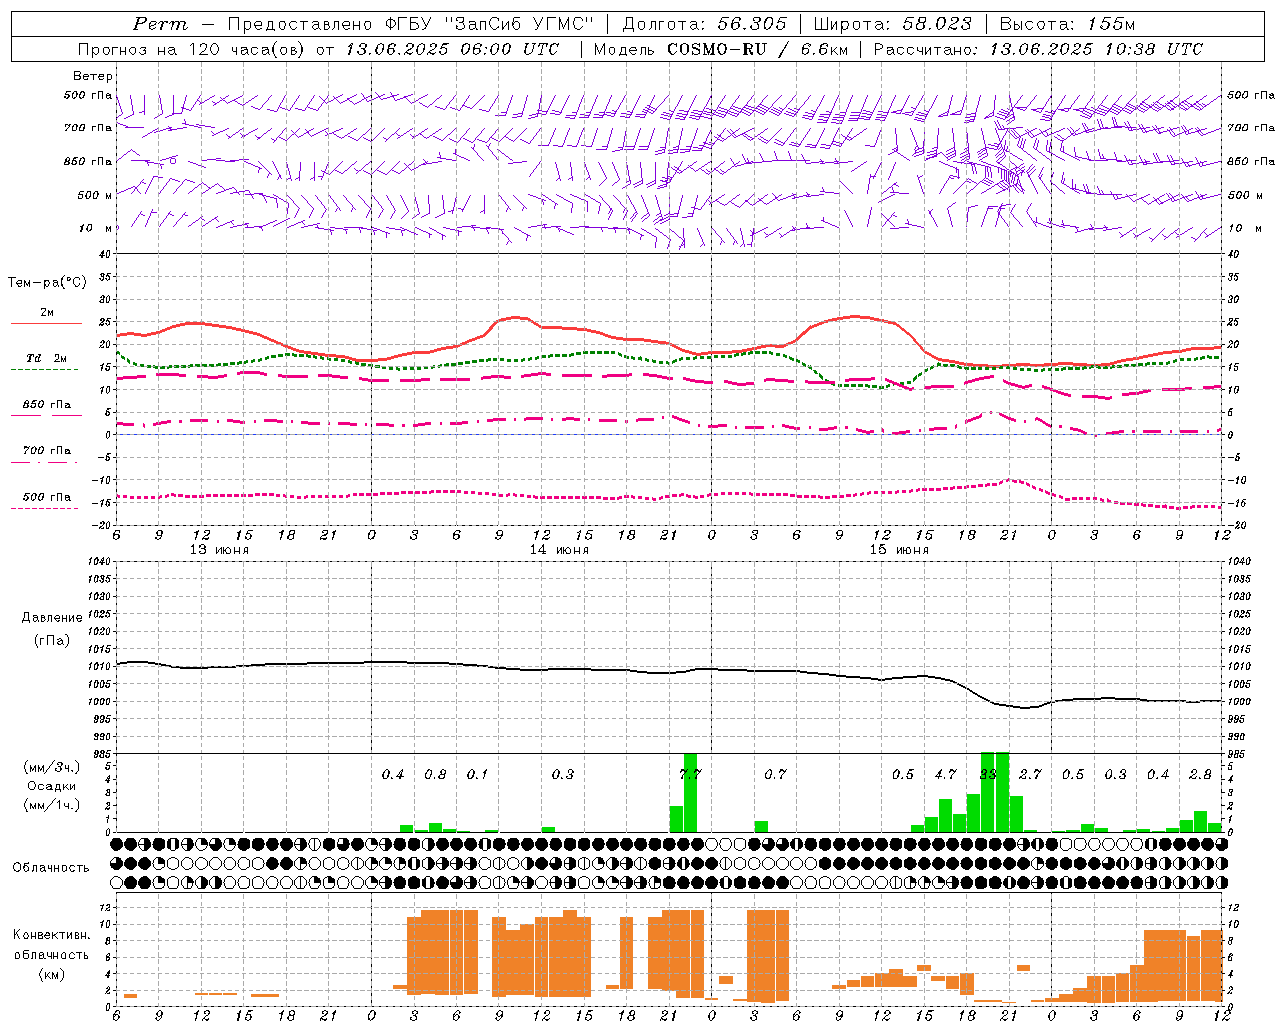Click the "Тем-ра(°C)" temperature panel label
Viewport: 1280px width, 1024px height.
47,283
